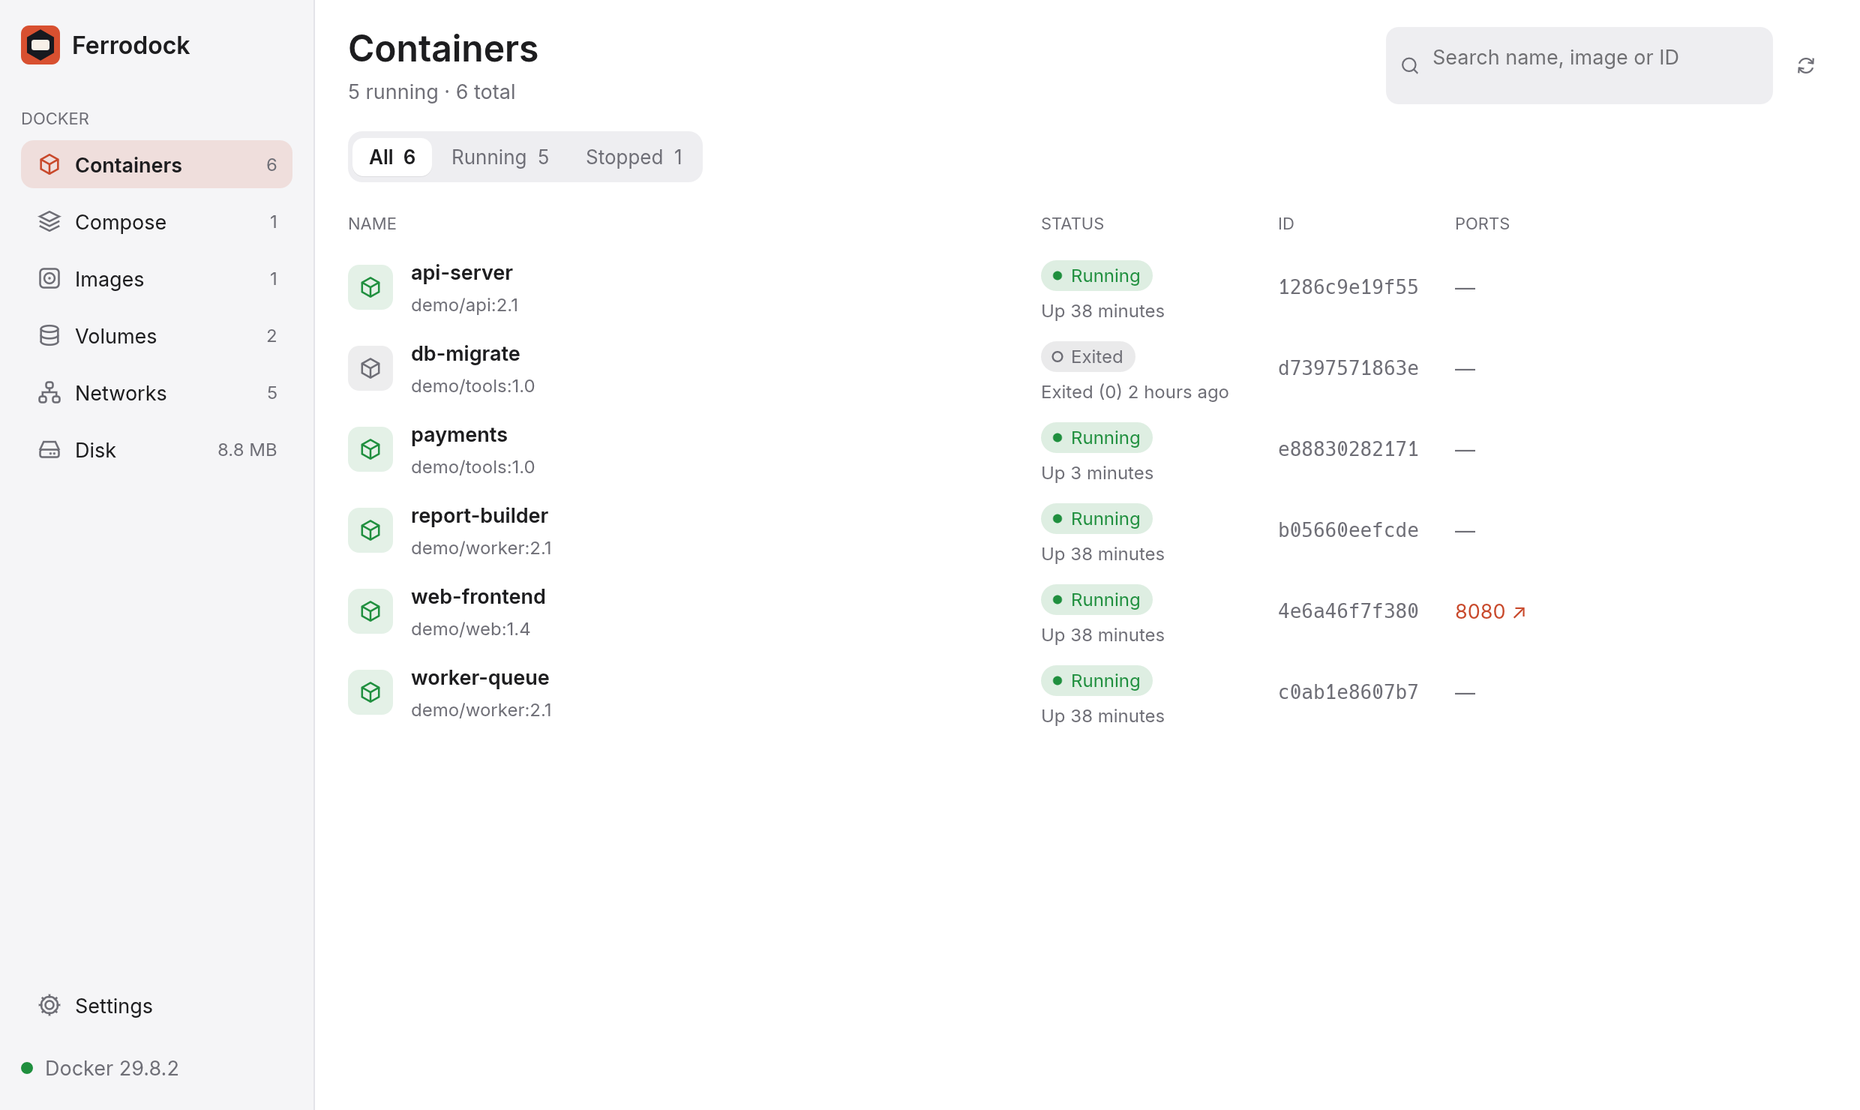Click the db-migrate container icon
The height and width of the screenshot is (1110, 1860).
(370, 369)
